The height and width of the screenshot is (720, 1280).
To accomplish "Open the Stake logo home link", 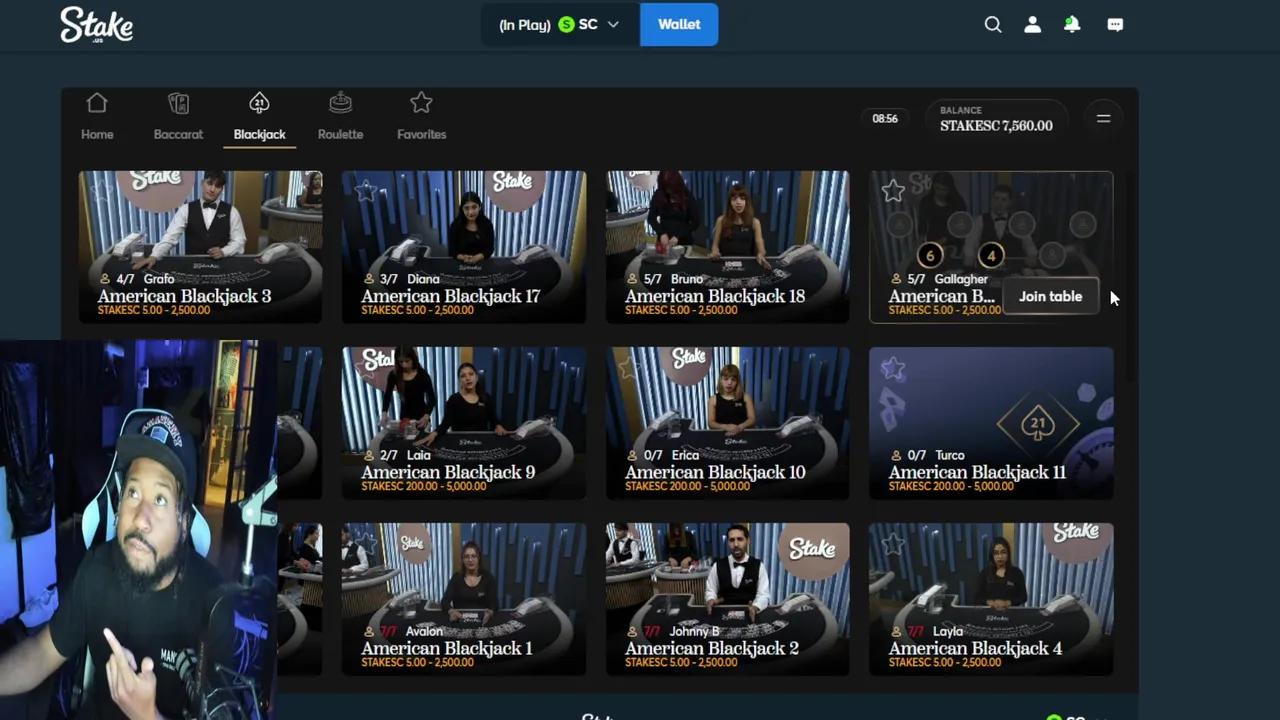I will click(x=96, y=24).
